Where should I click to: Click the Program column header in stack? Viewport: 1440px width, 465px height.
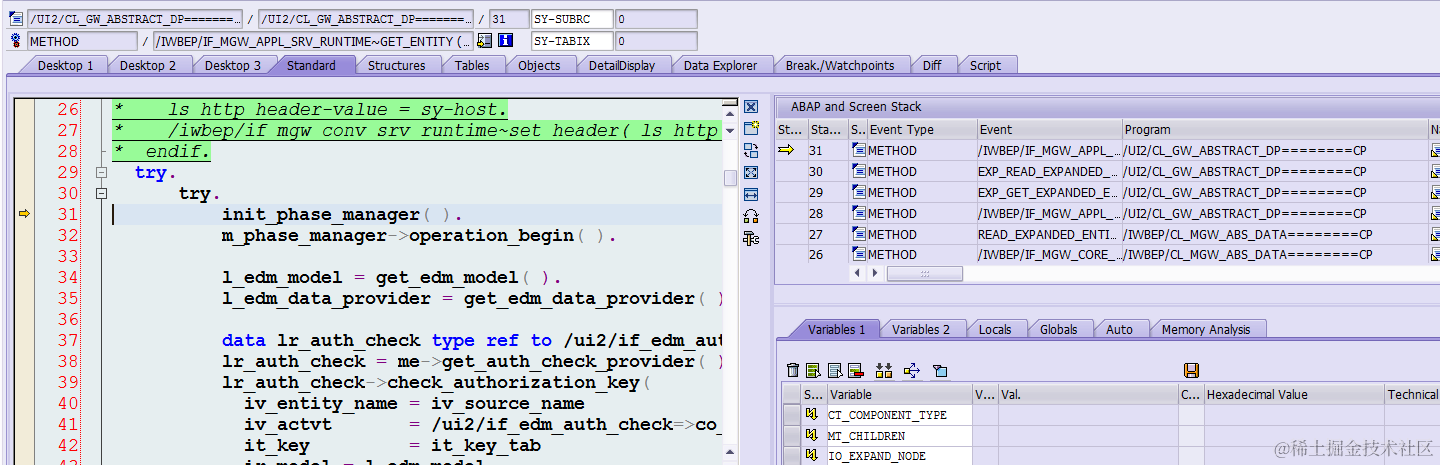point(1275,129)
